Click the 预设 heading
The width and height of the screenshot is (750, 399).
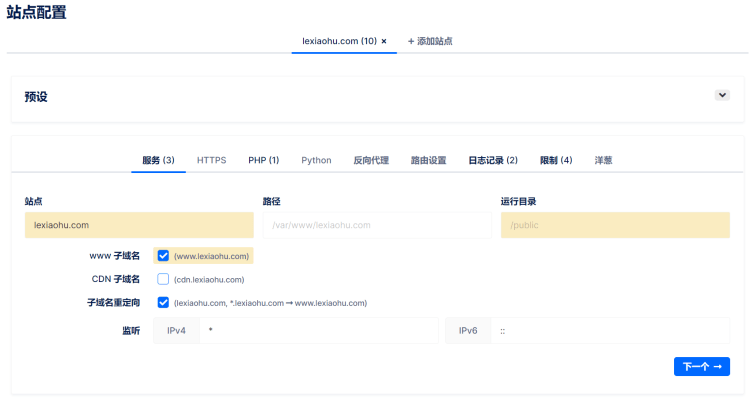[36, 97]
